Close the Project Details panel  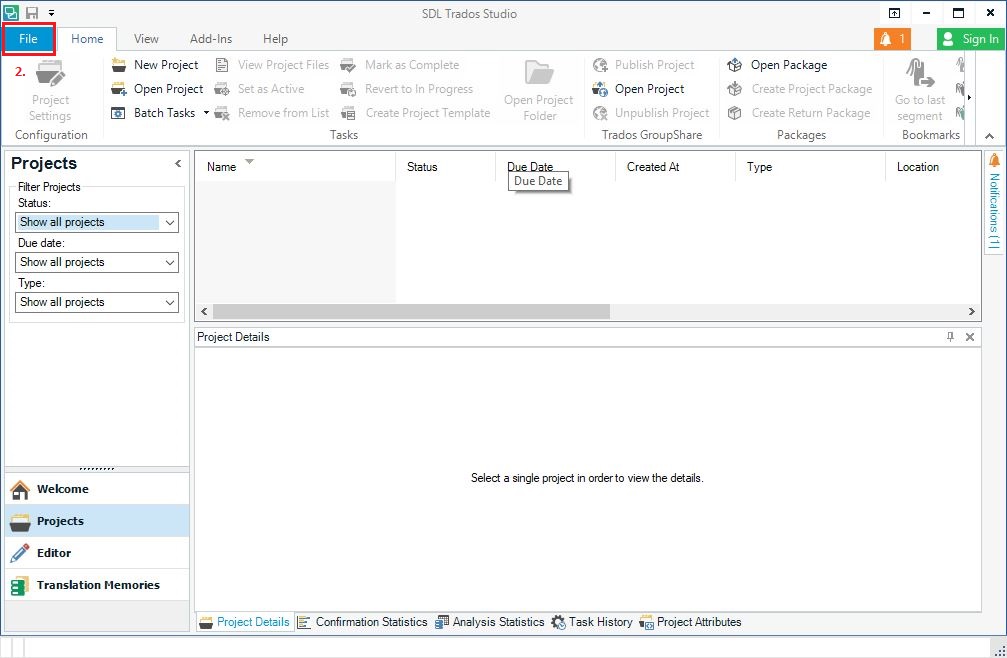[x=970, y=336]
